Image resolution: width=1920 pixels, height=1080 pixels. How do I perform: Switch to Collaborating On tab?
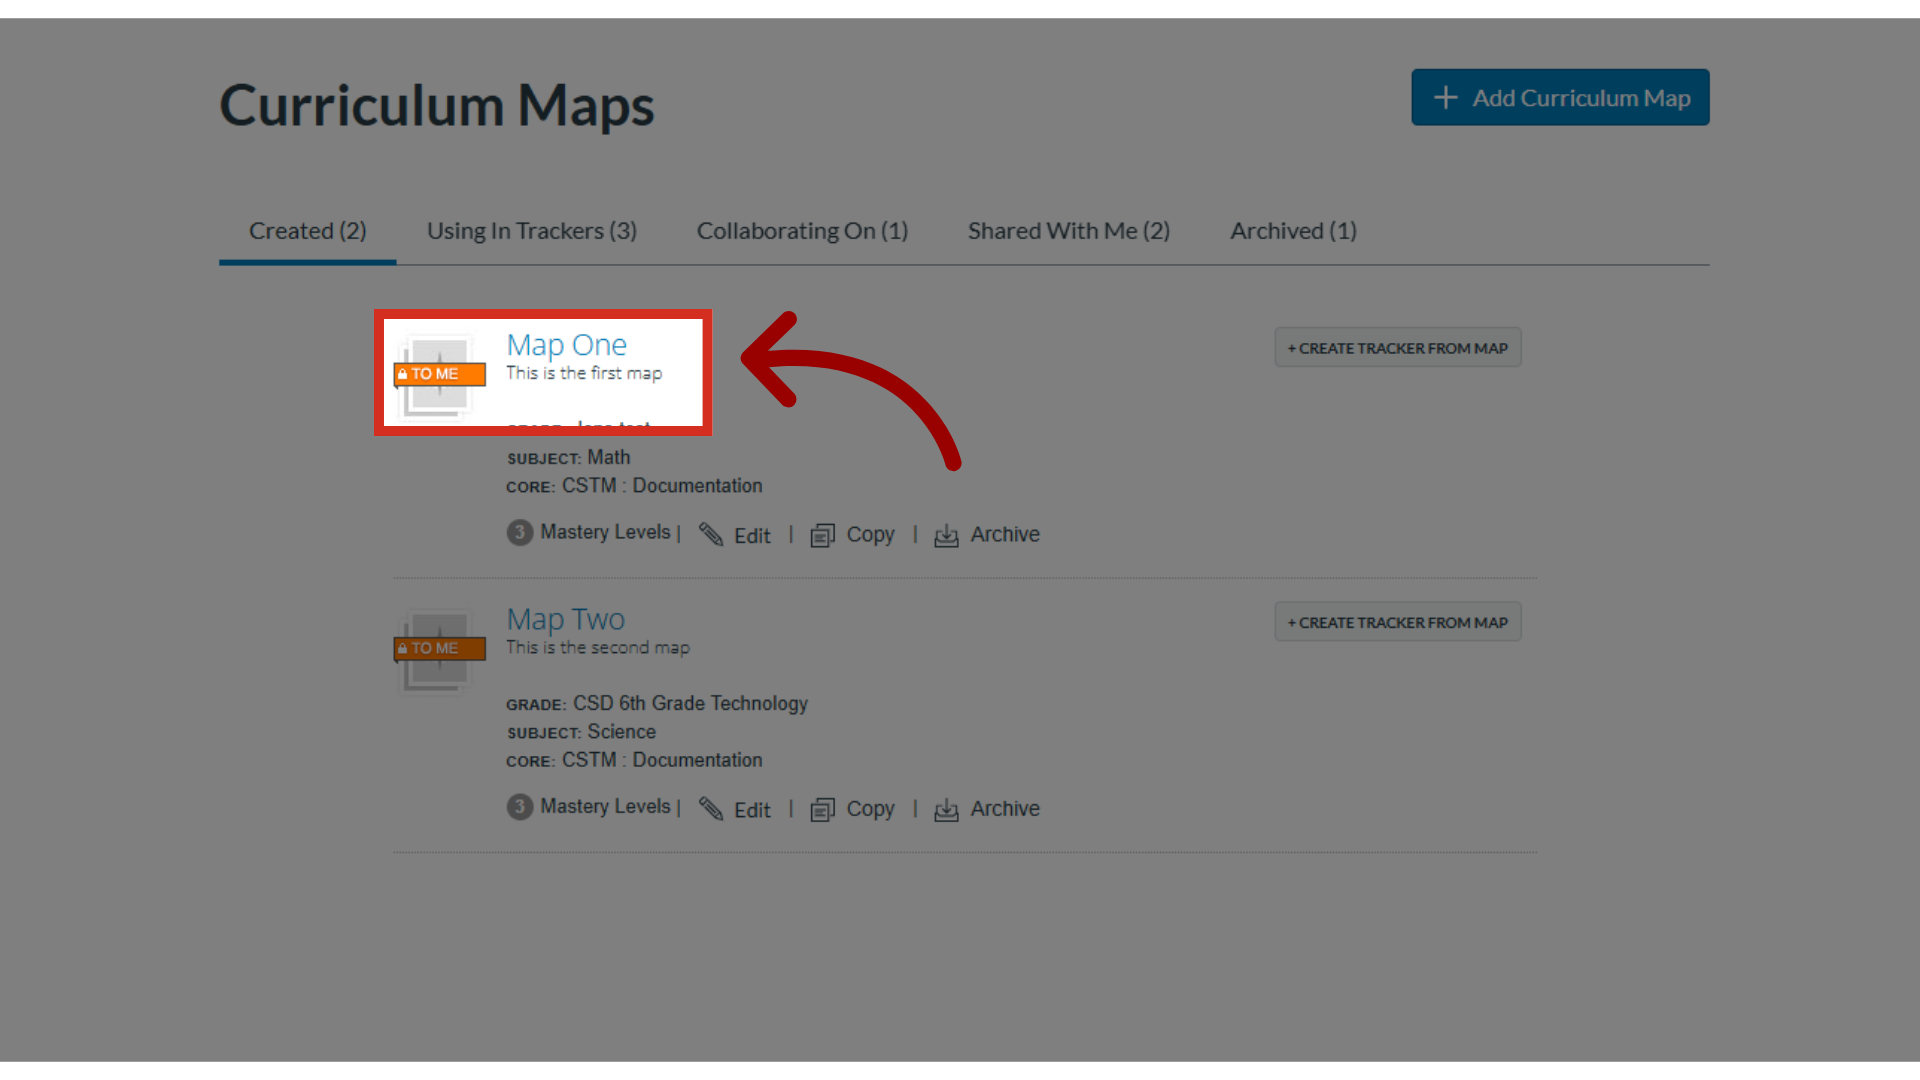(x=802, y=231)
